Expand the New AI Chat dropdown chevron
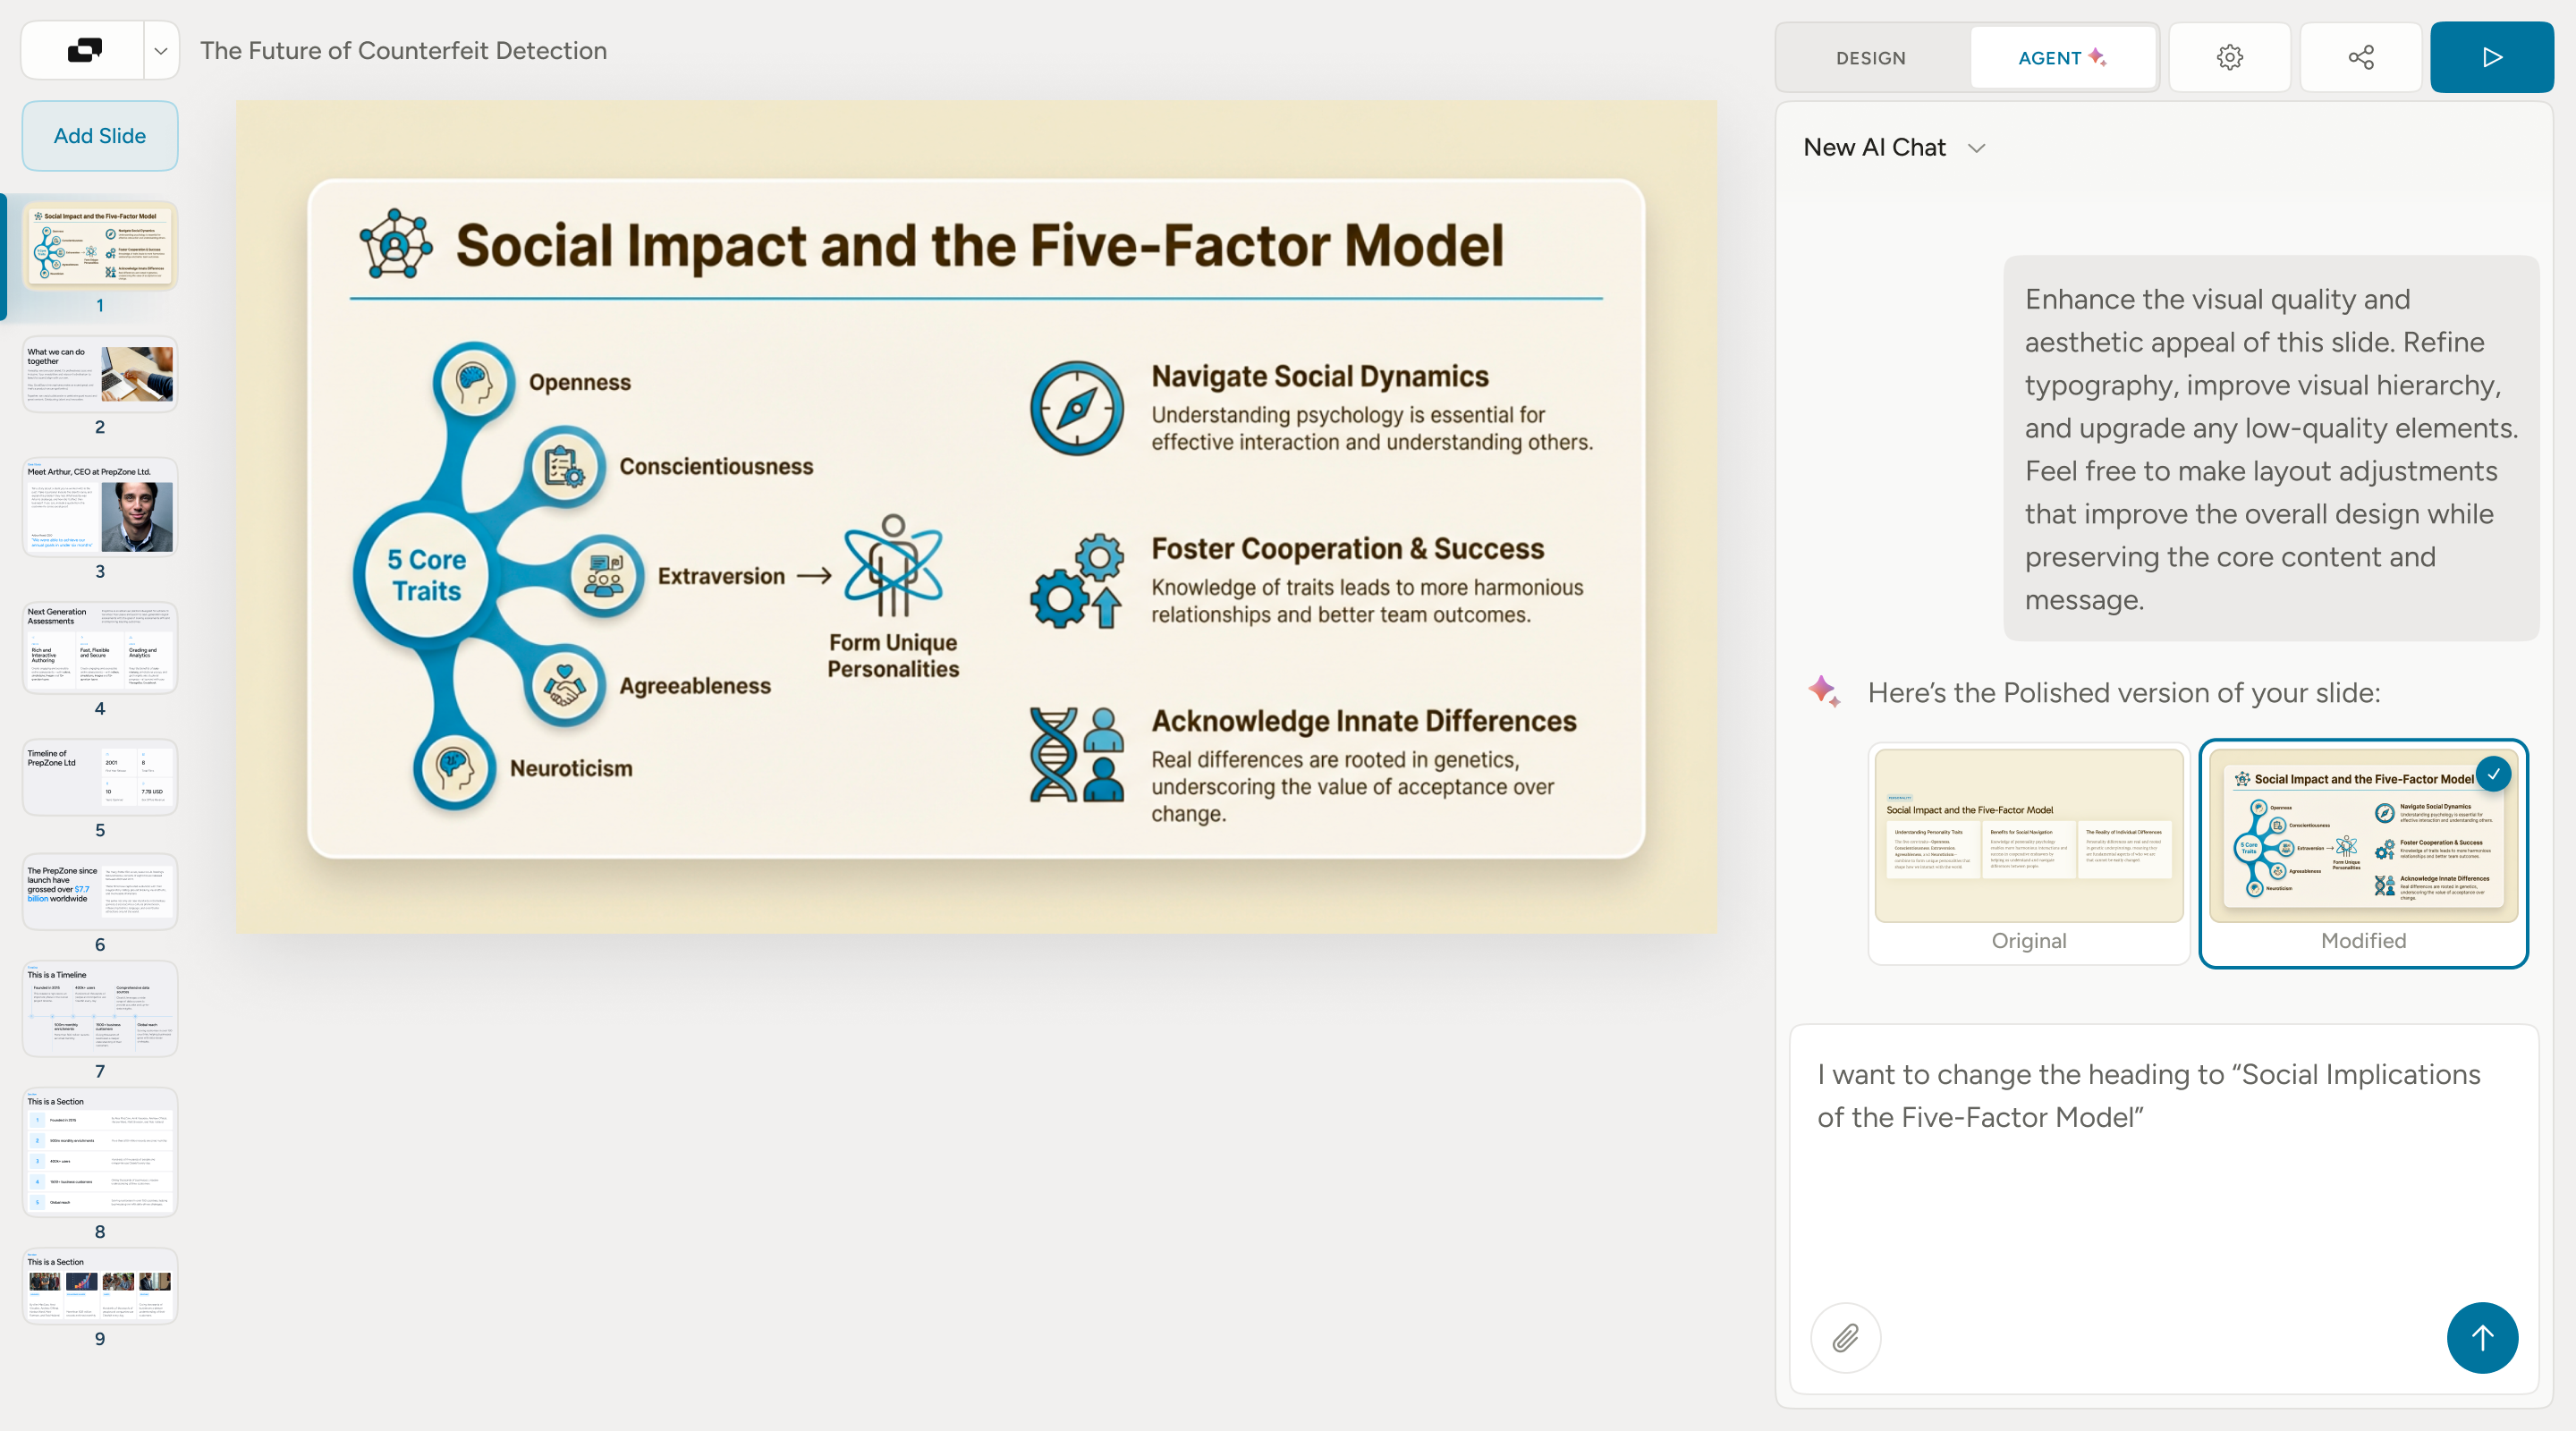 point(1976,148)
